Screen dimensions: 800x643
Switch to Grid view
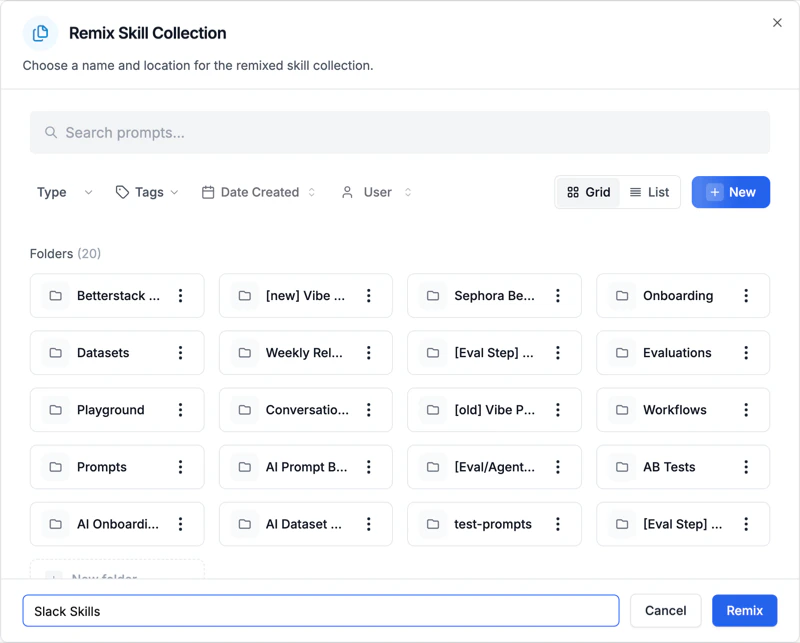pyautogui.click(x=588, y=192)
